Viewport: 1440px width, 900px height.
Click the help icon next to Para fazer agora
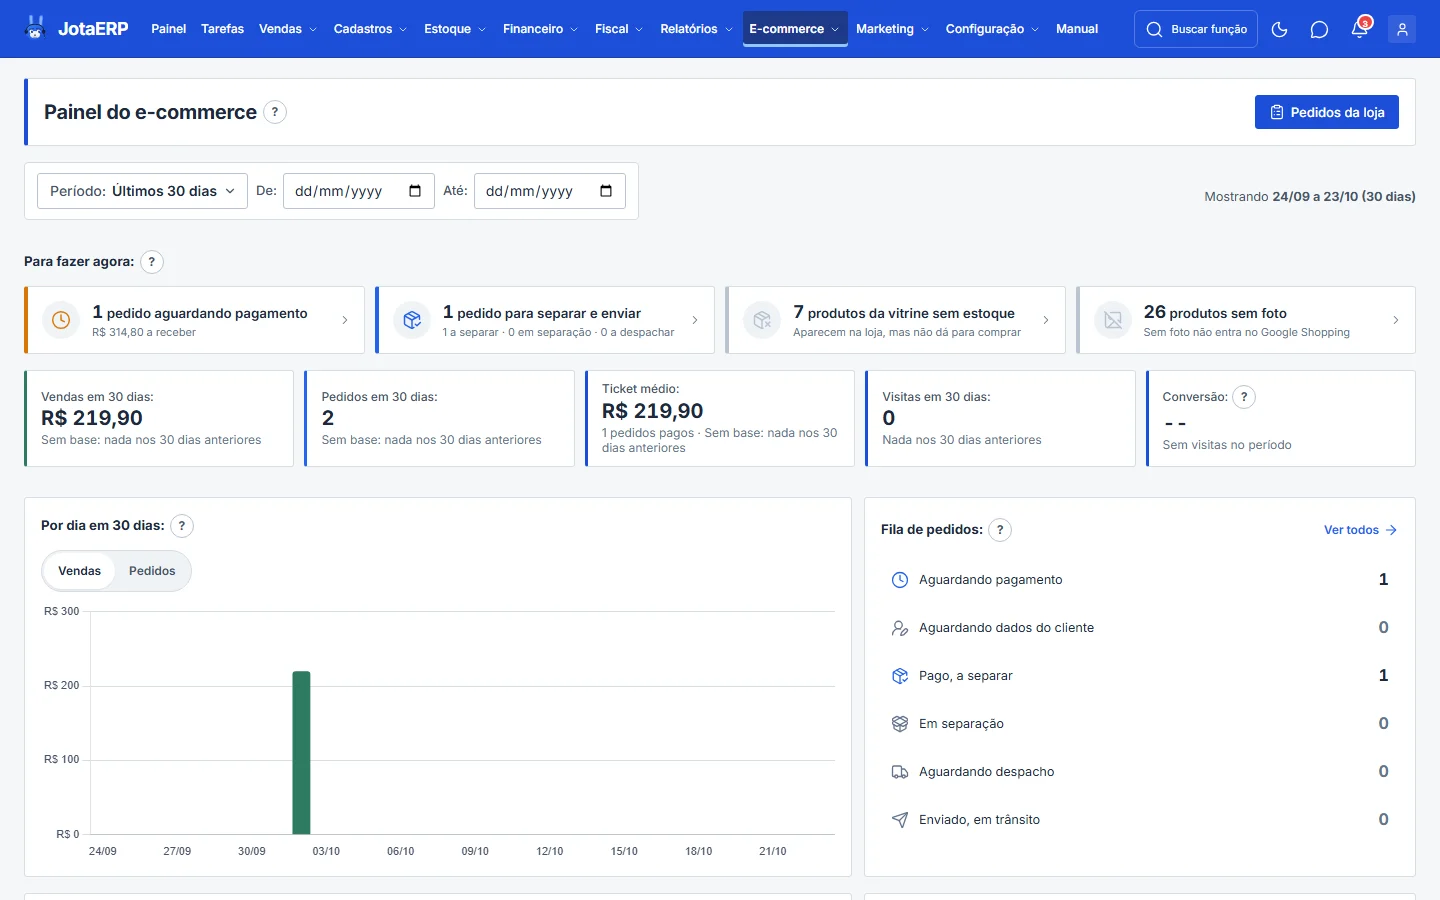[x=152, y=262]
